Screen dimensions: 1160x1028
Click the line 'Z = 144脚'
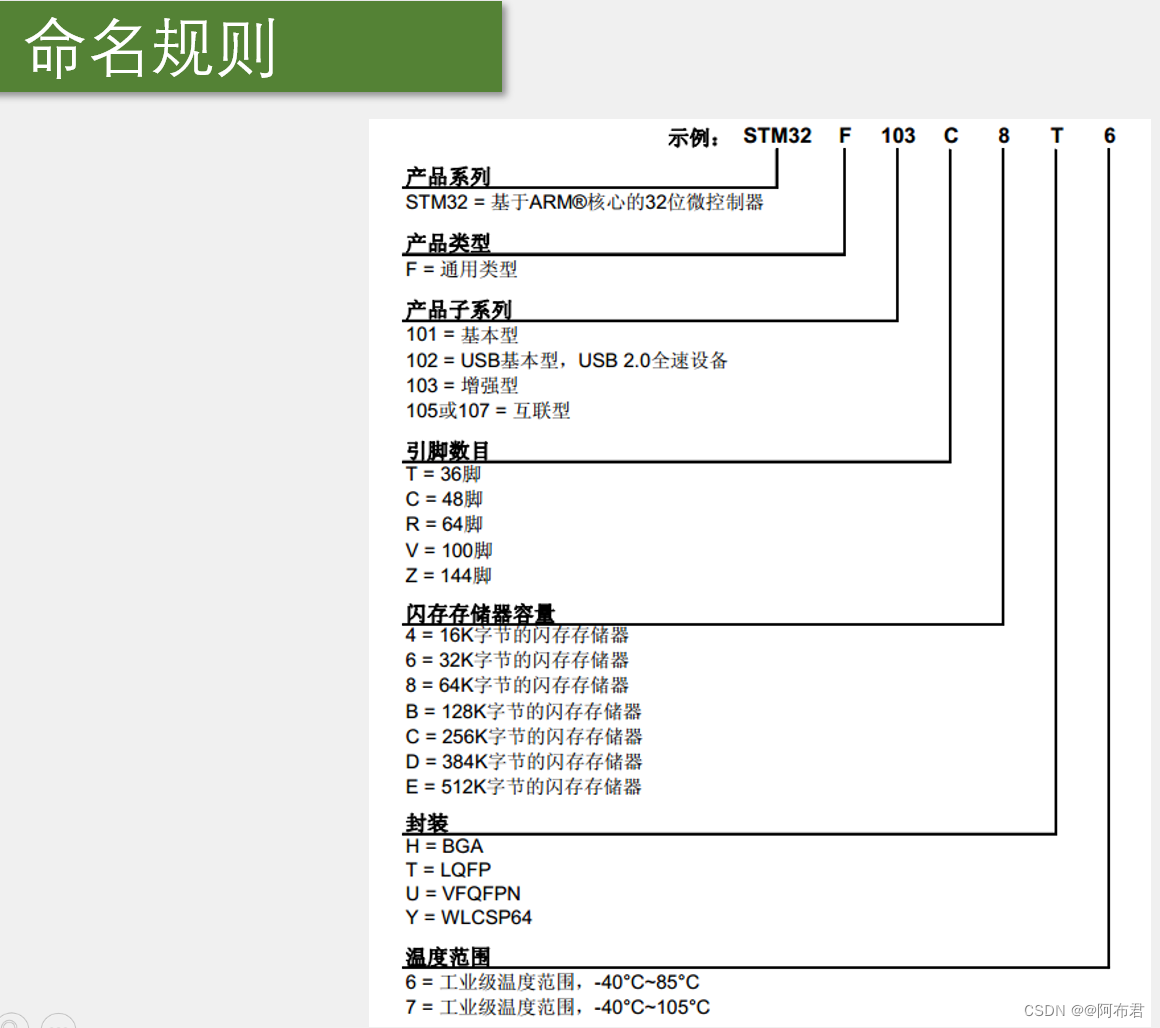(x=448, y=575)
